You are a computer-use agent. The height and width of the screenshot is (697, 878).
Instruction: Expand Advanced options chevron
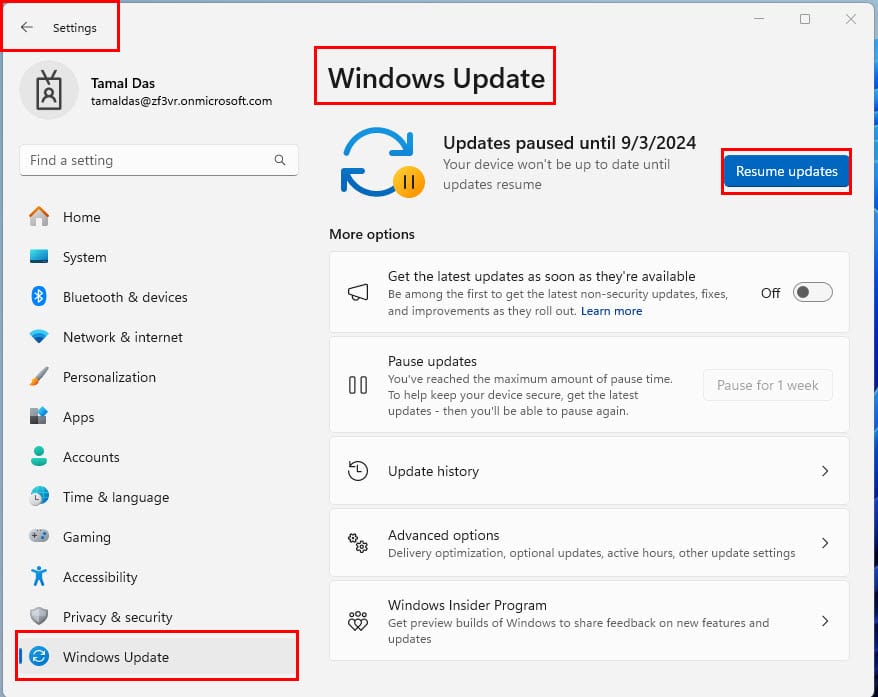(825, 542)
